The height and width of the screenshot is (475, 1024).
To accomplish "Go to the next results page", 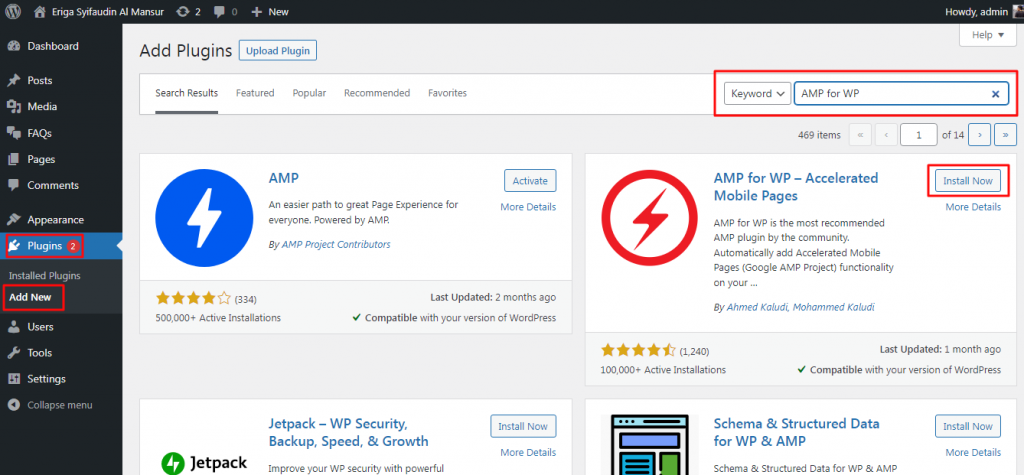I will 980,135.
